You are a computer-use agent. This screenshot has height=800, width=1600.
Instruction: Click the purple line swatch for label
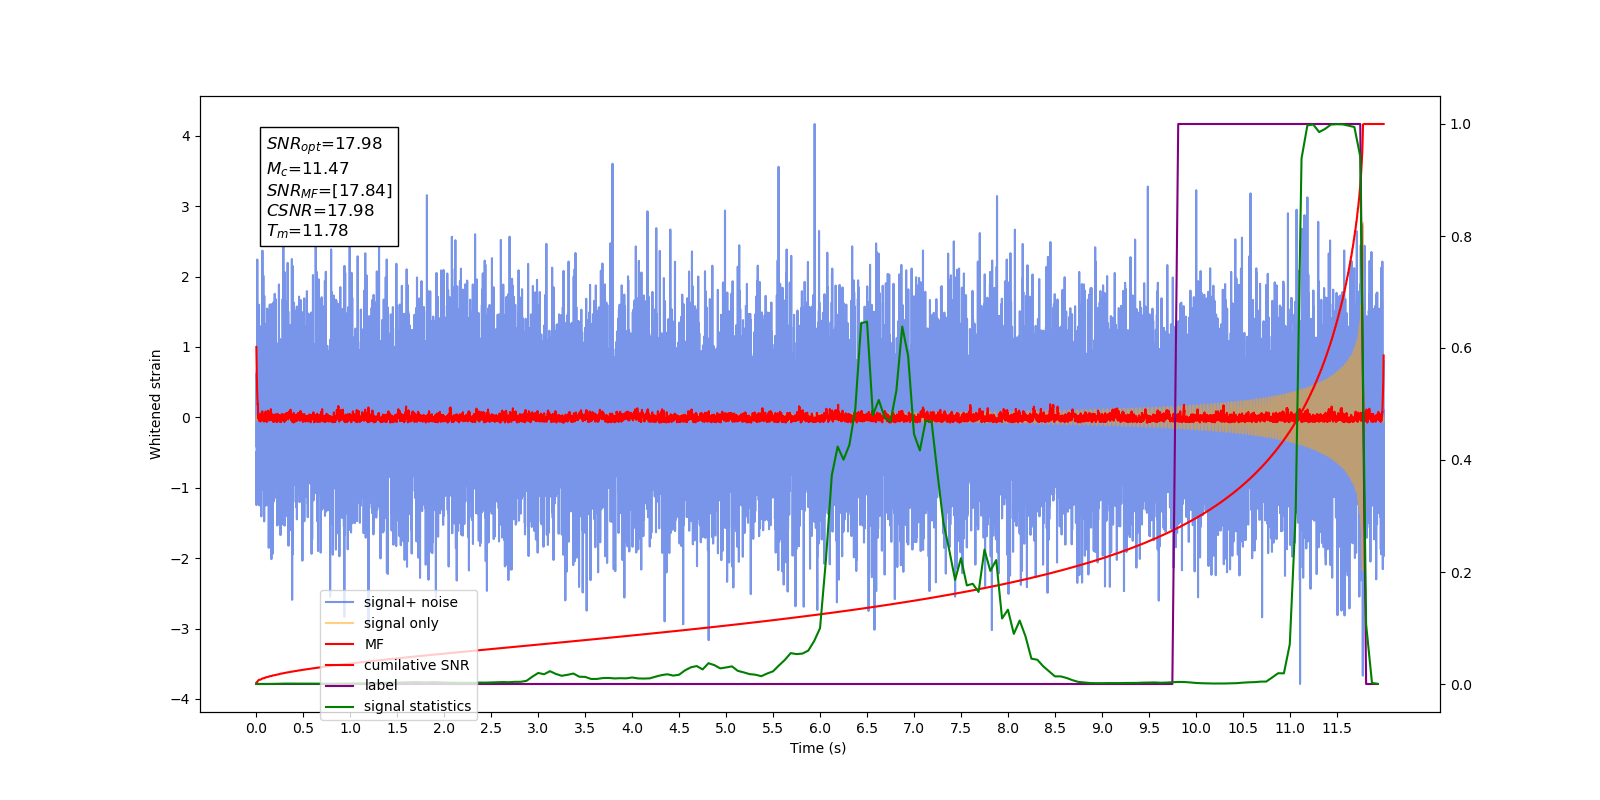click(340, 685)
